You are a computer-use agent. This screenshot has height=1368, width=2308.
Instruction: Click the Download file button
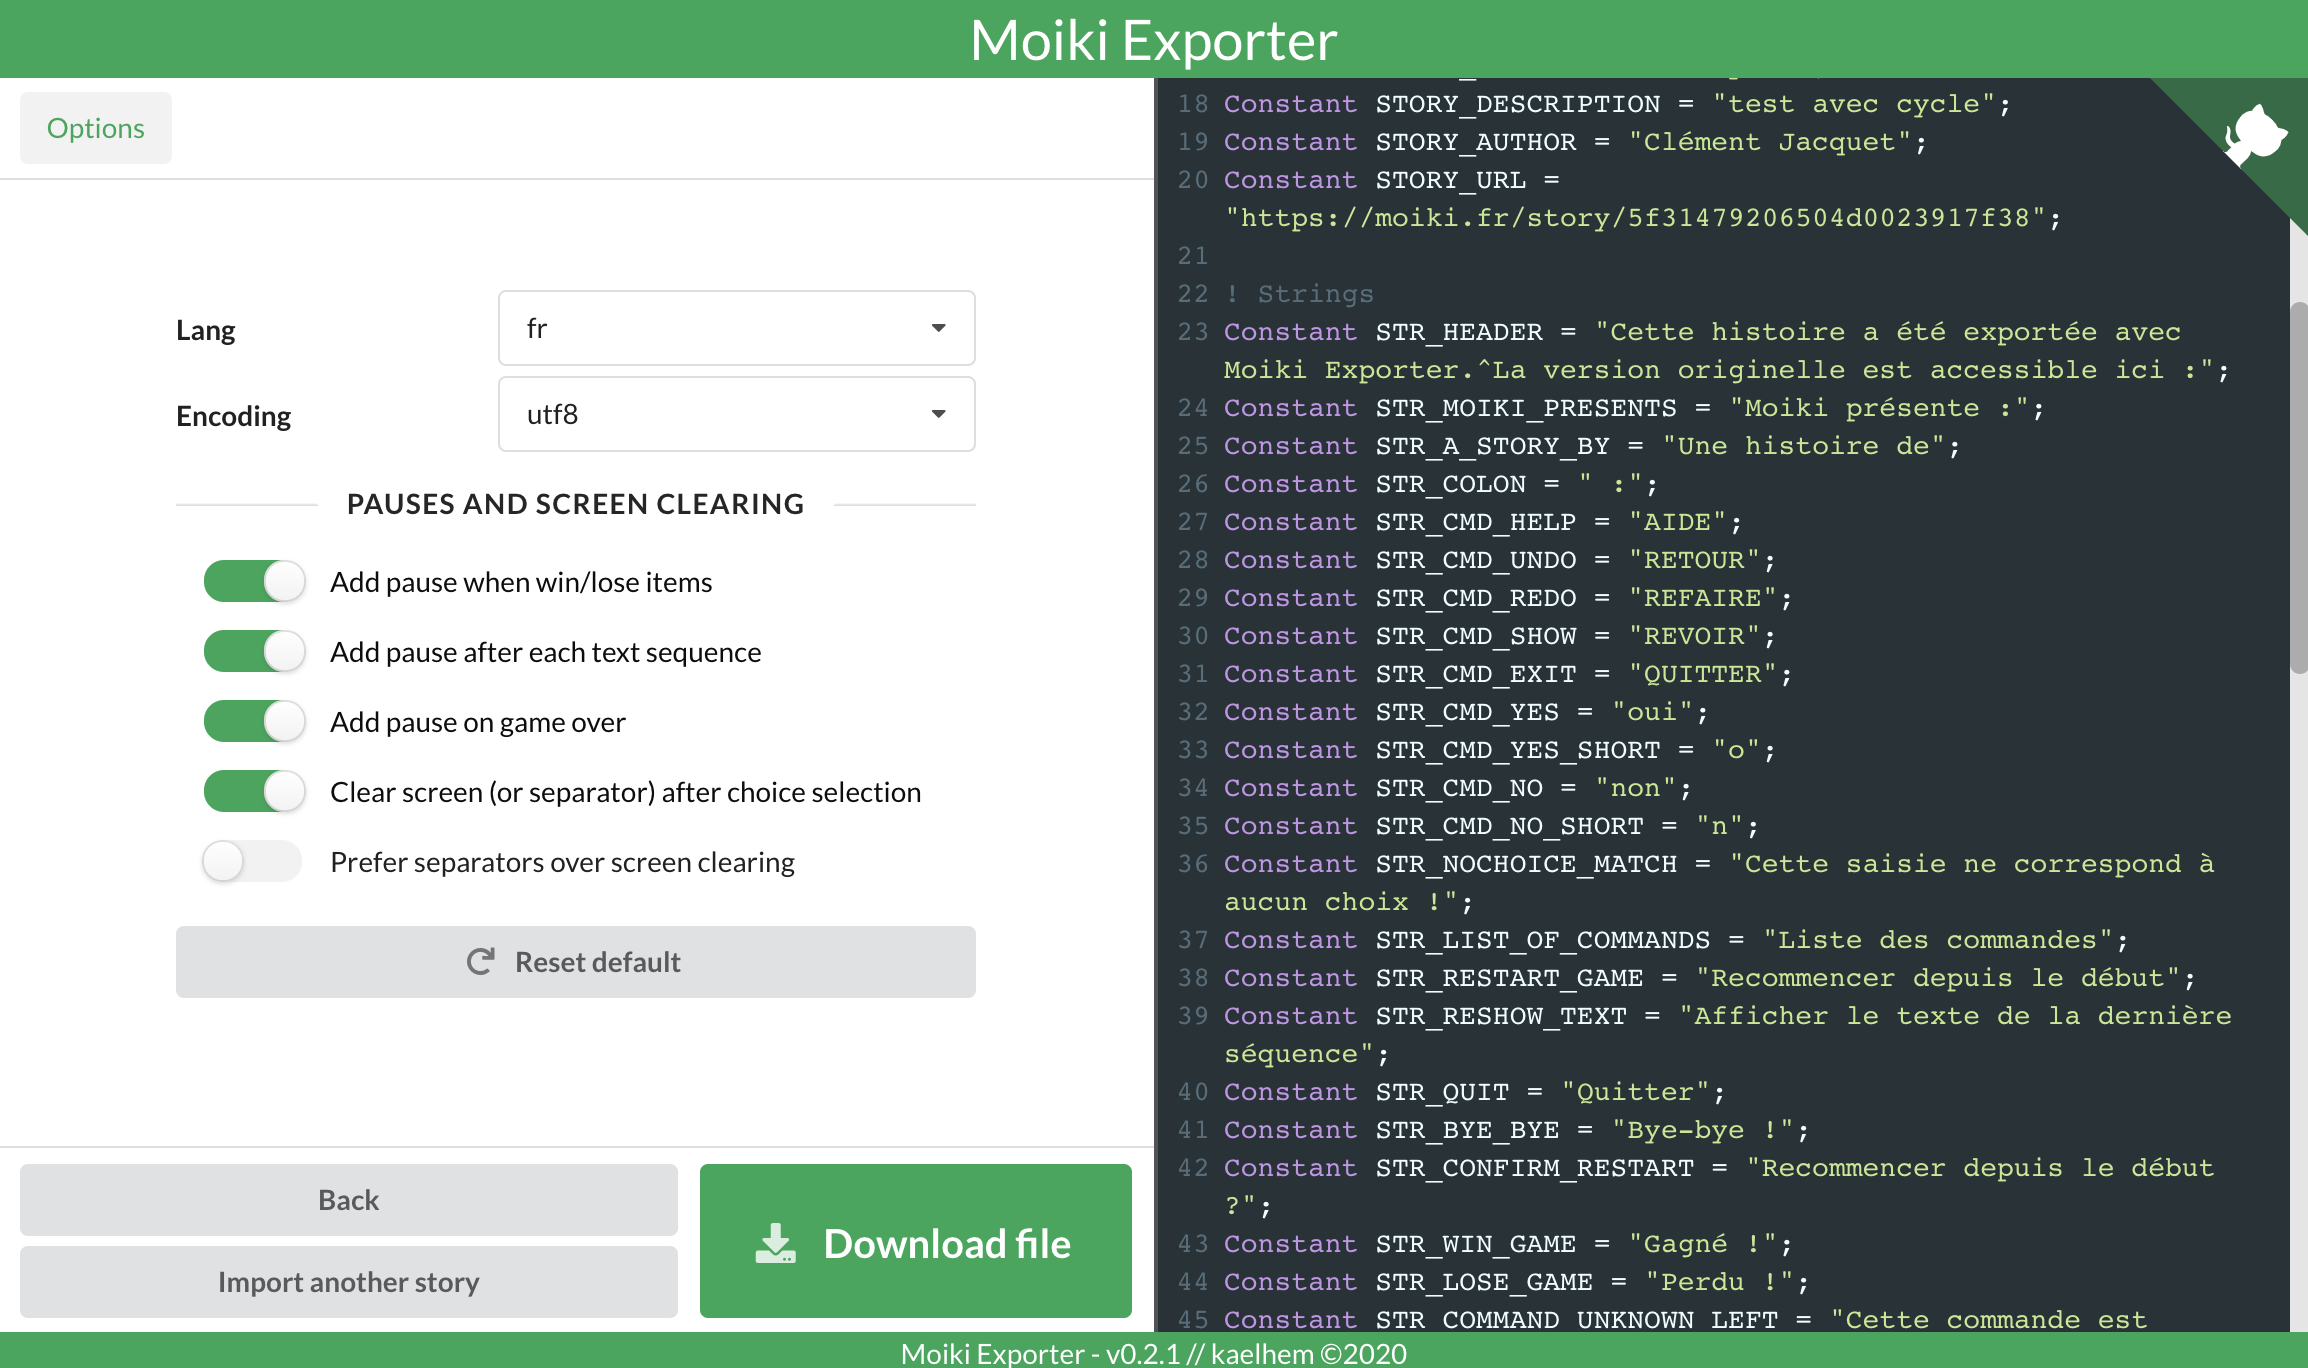(915, 1241)
